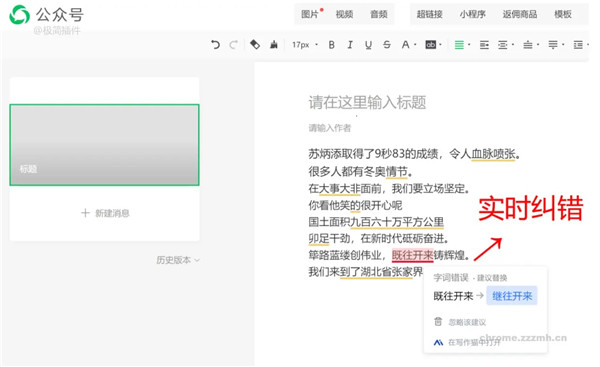Click the undo arrow icon

[215, 45]
